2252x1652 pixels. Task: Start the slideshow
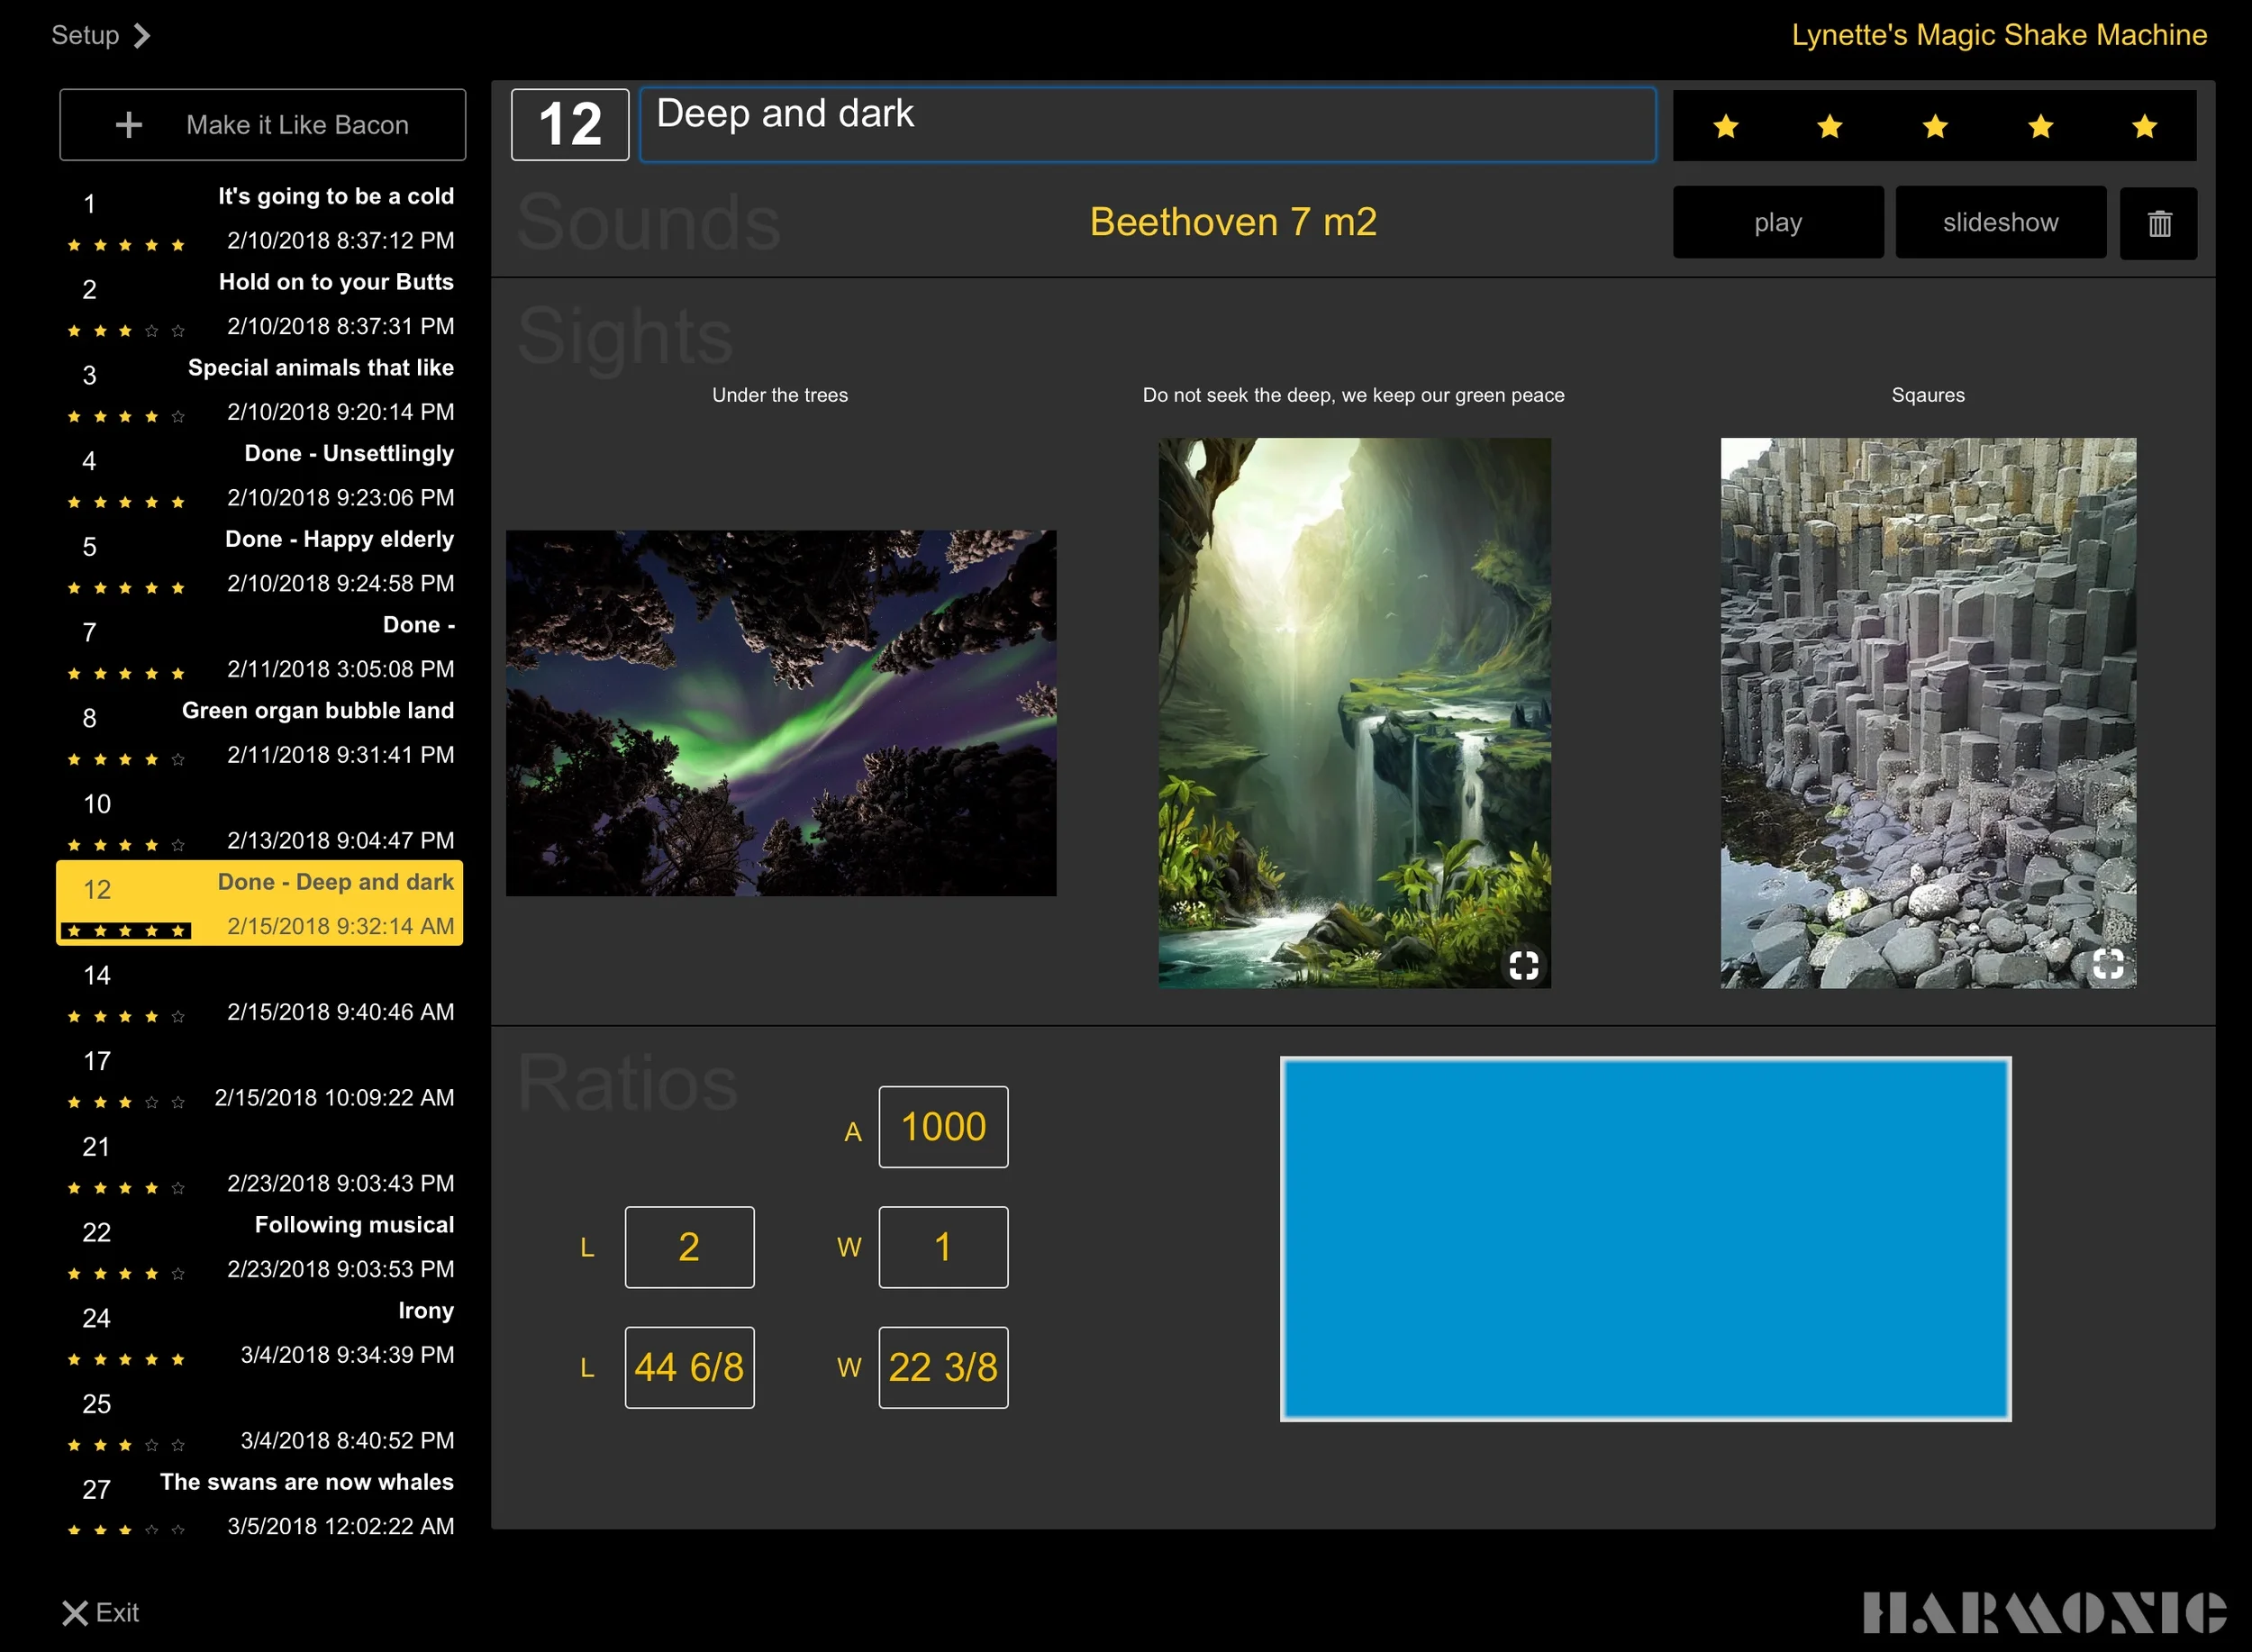(x=2000, y=223)
